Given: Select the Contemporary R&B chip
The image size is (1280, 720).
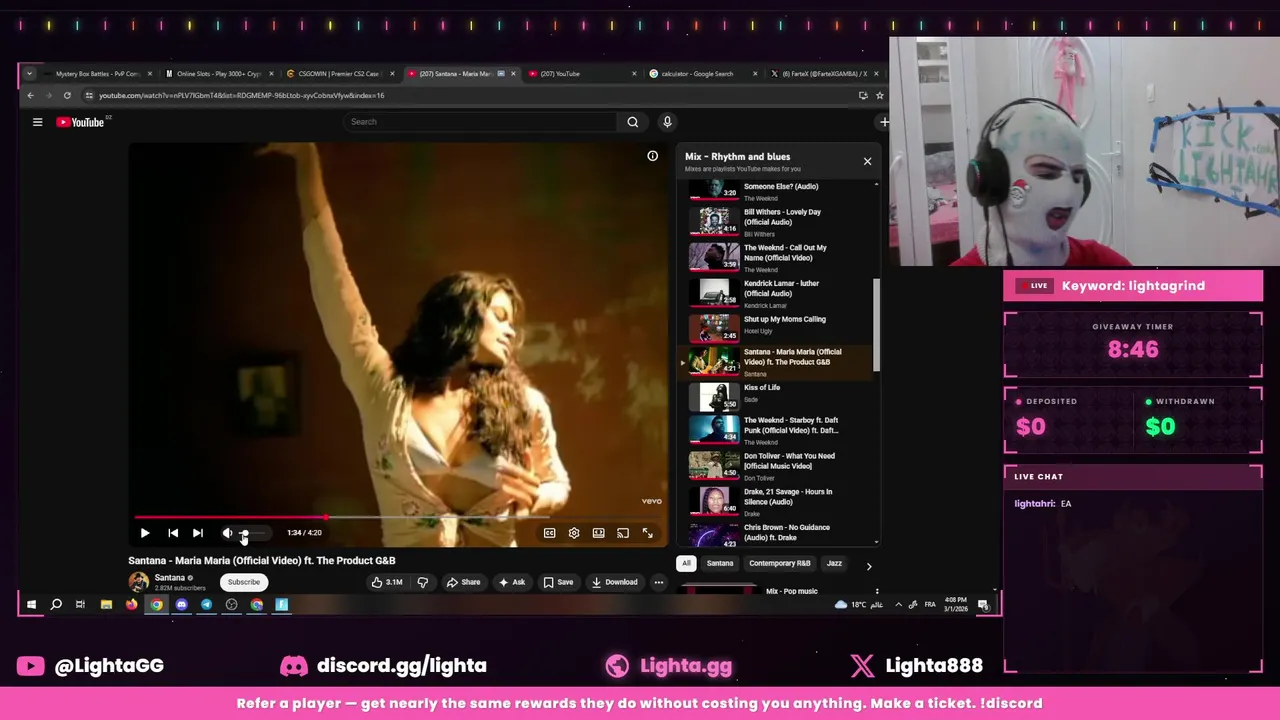Looking at the screenshot, I should [780, 564].
